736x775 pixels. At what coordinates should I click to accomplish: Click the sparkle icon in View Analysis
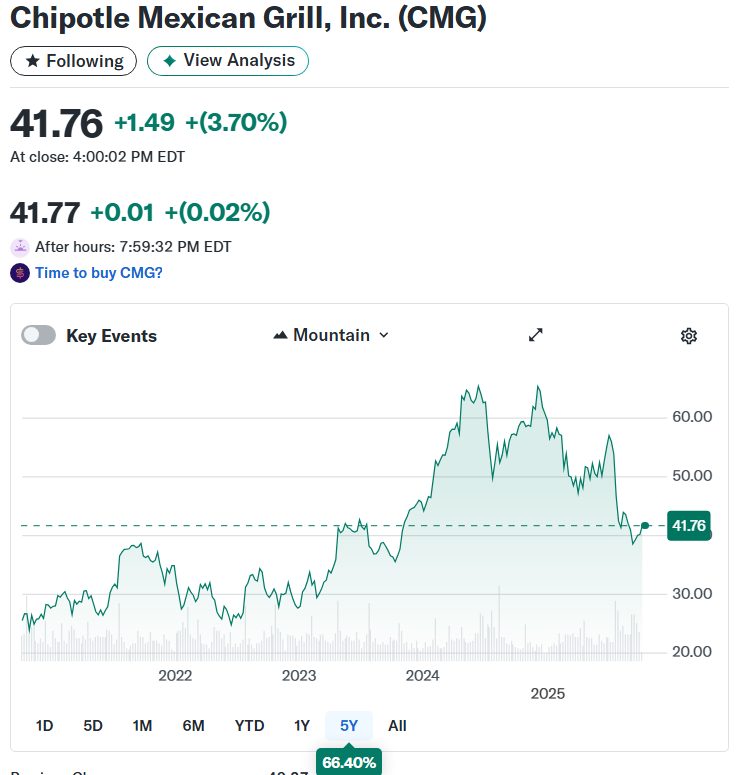click(x=170, y=61)
